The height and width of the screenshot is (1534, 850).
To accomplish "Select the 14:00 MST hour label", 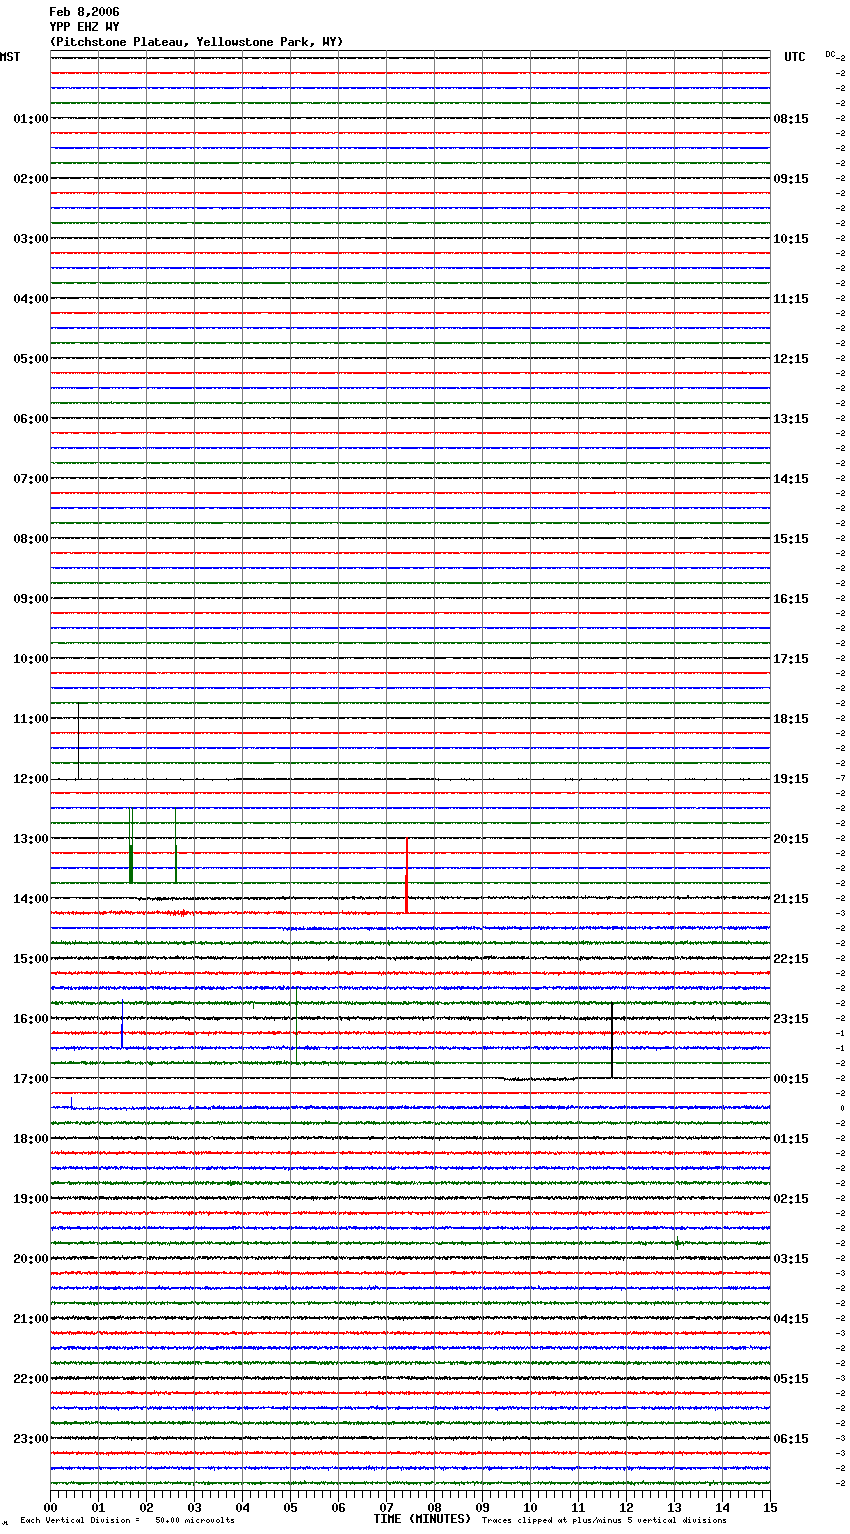I will 31,899.
